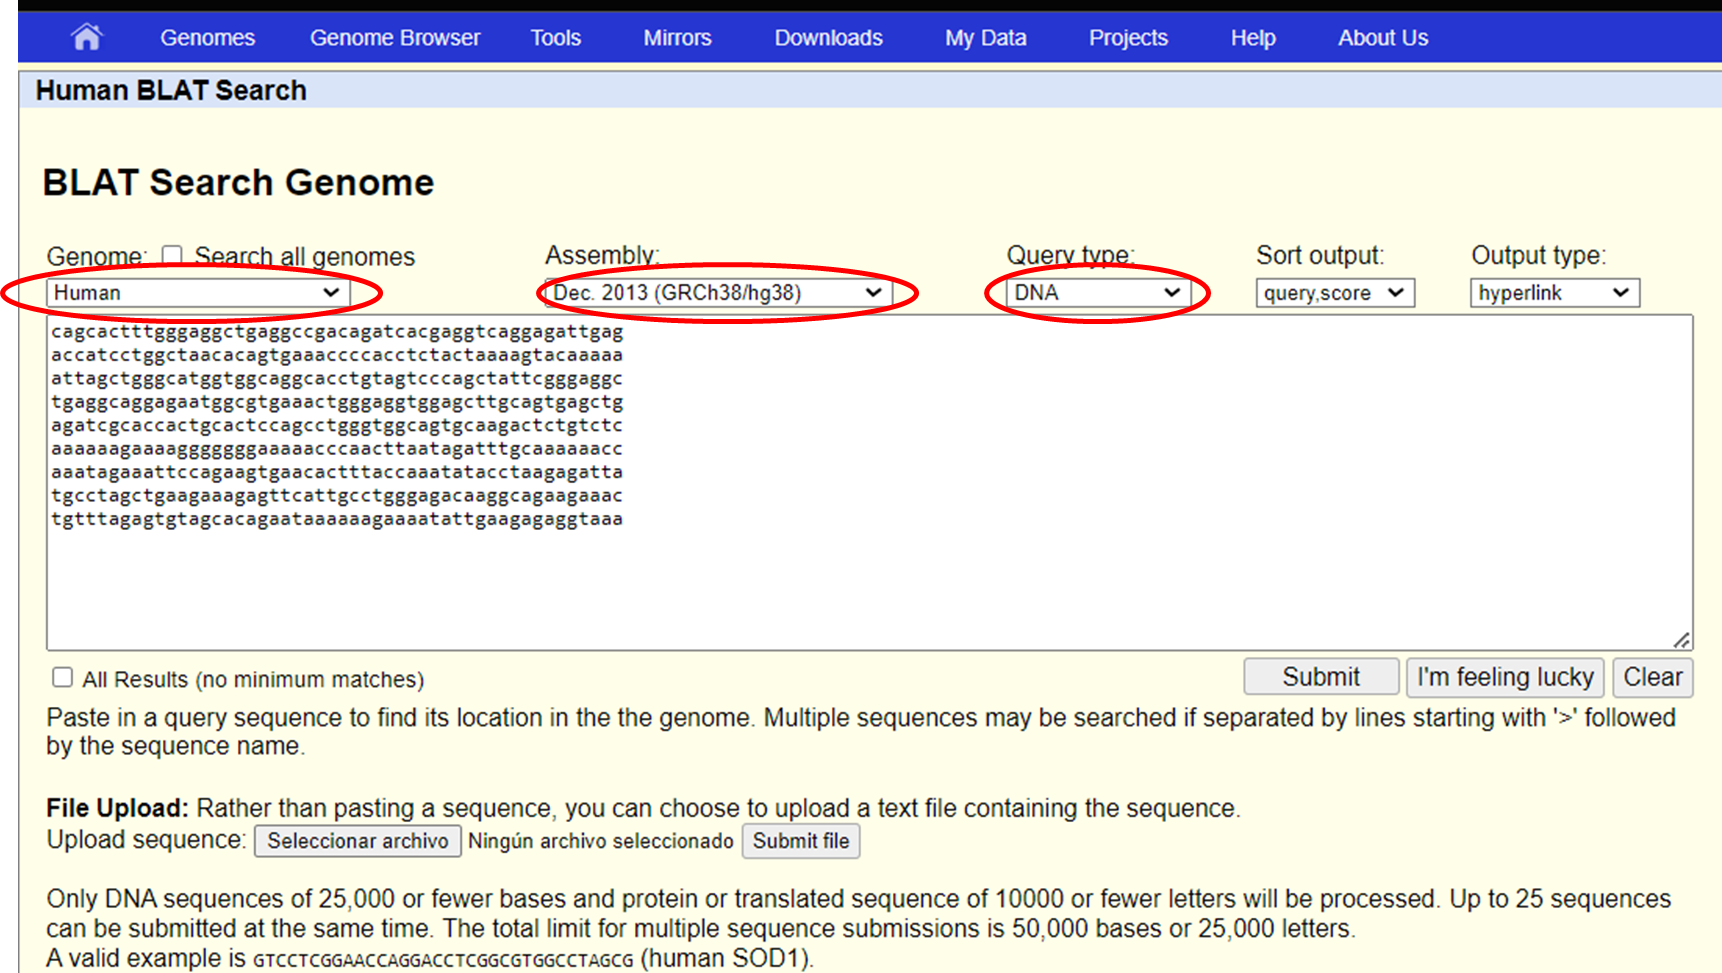This screenshot has height=973, width=1722.
Task: Open the Assembly dropdown showing GRCh38/hg38
Action: click(x=718, y=293)
